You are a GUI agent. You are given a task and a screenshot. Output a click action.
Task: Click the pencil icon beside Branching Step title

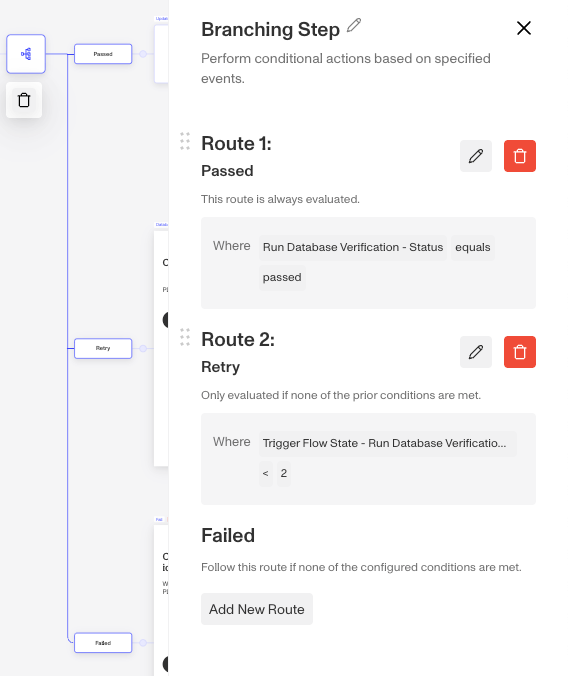point(354,25)
